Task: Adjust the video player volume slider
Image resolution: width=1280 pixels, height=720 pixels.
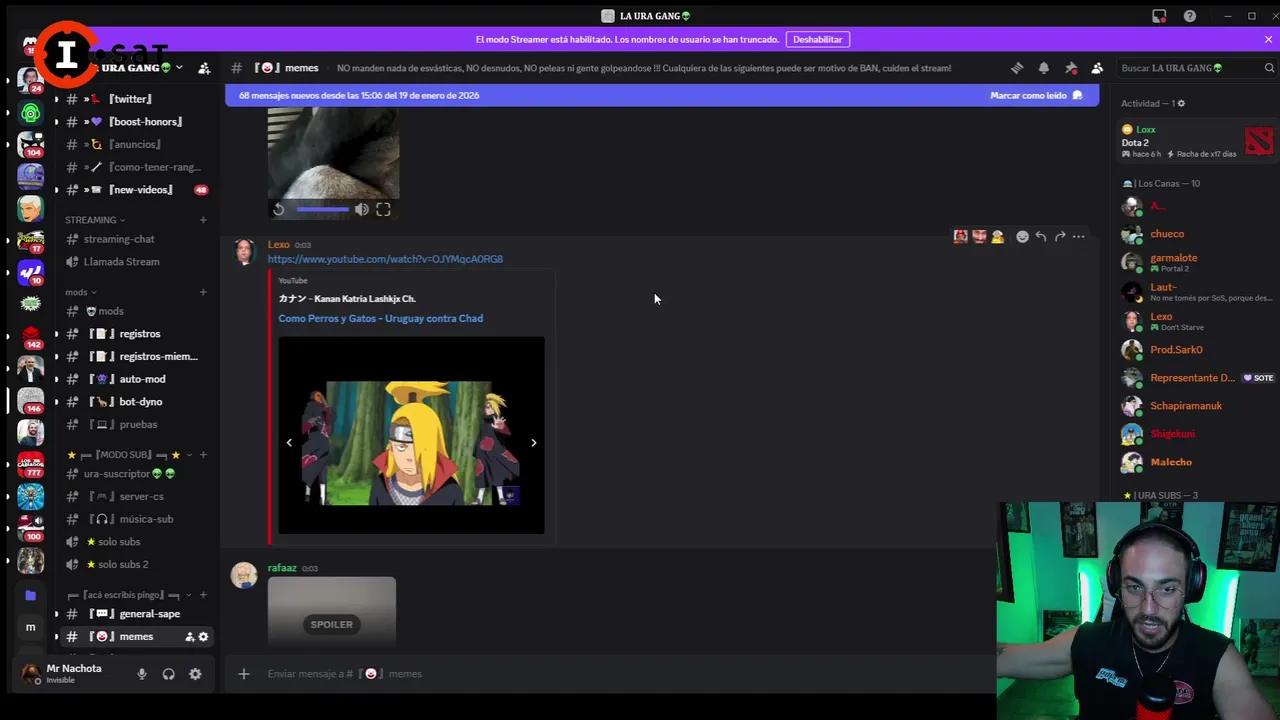Action: coord(322,209)
